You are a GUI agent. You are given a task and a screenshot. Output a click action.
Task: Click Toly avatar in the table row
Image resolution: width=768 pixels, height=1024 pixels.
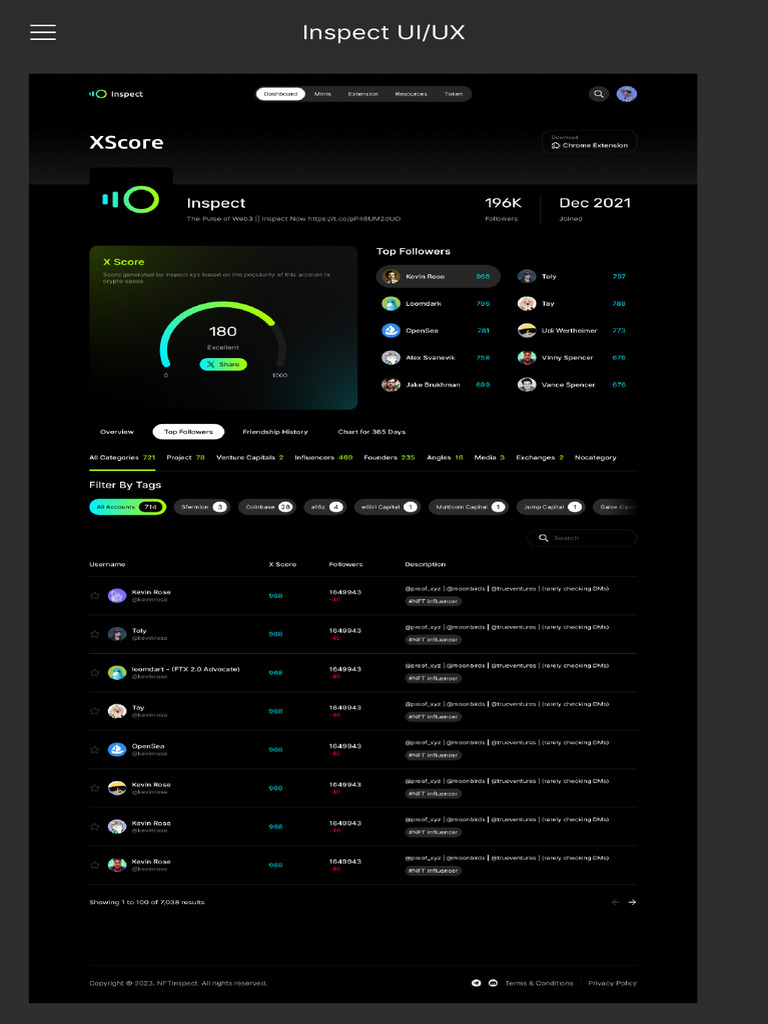click(117, 634)
